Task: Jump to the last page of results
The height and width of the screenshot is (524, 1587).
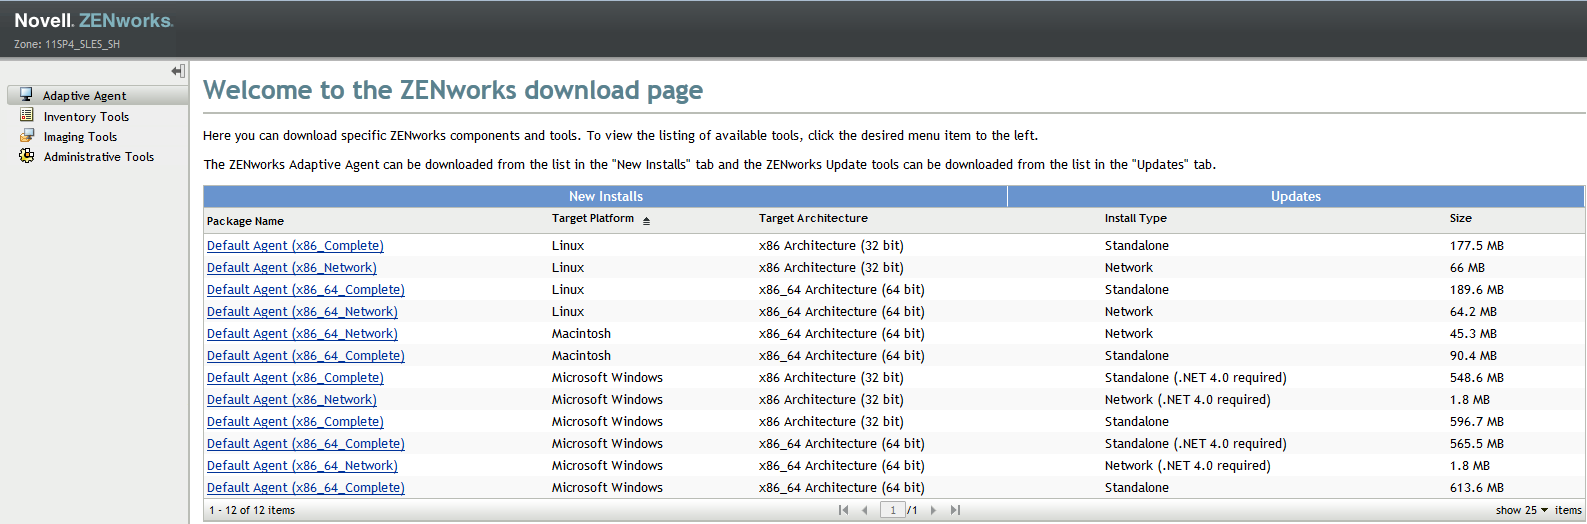Action: click(x=955, y=510)
